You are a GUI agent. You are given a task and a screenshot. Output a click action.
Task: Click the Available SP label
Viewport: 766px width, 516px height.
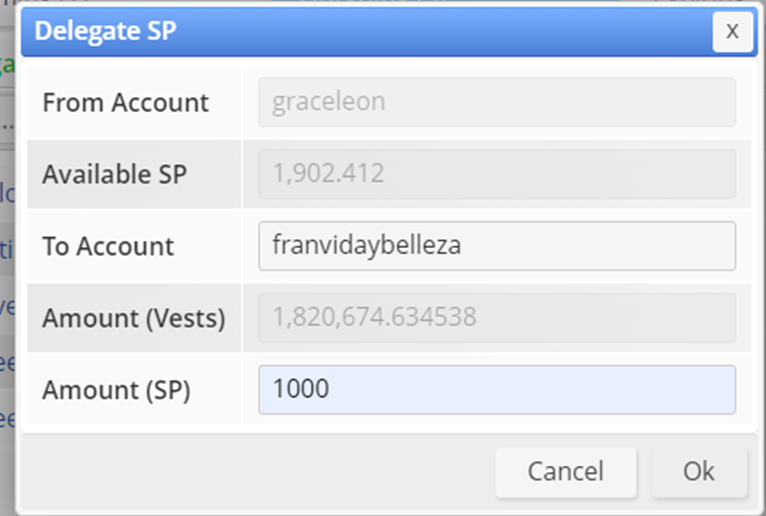click(114, 174)
